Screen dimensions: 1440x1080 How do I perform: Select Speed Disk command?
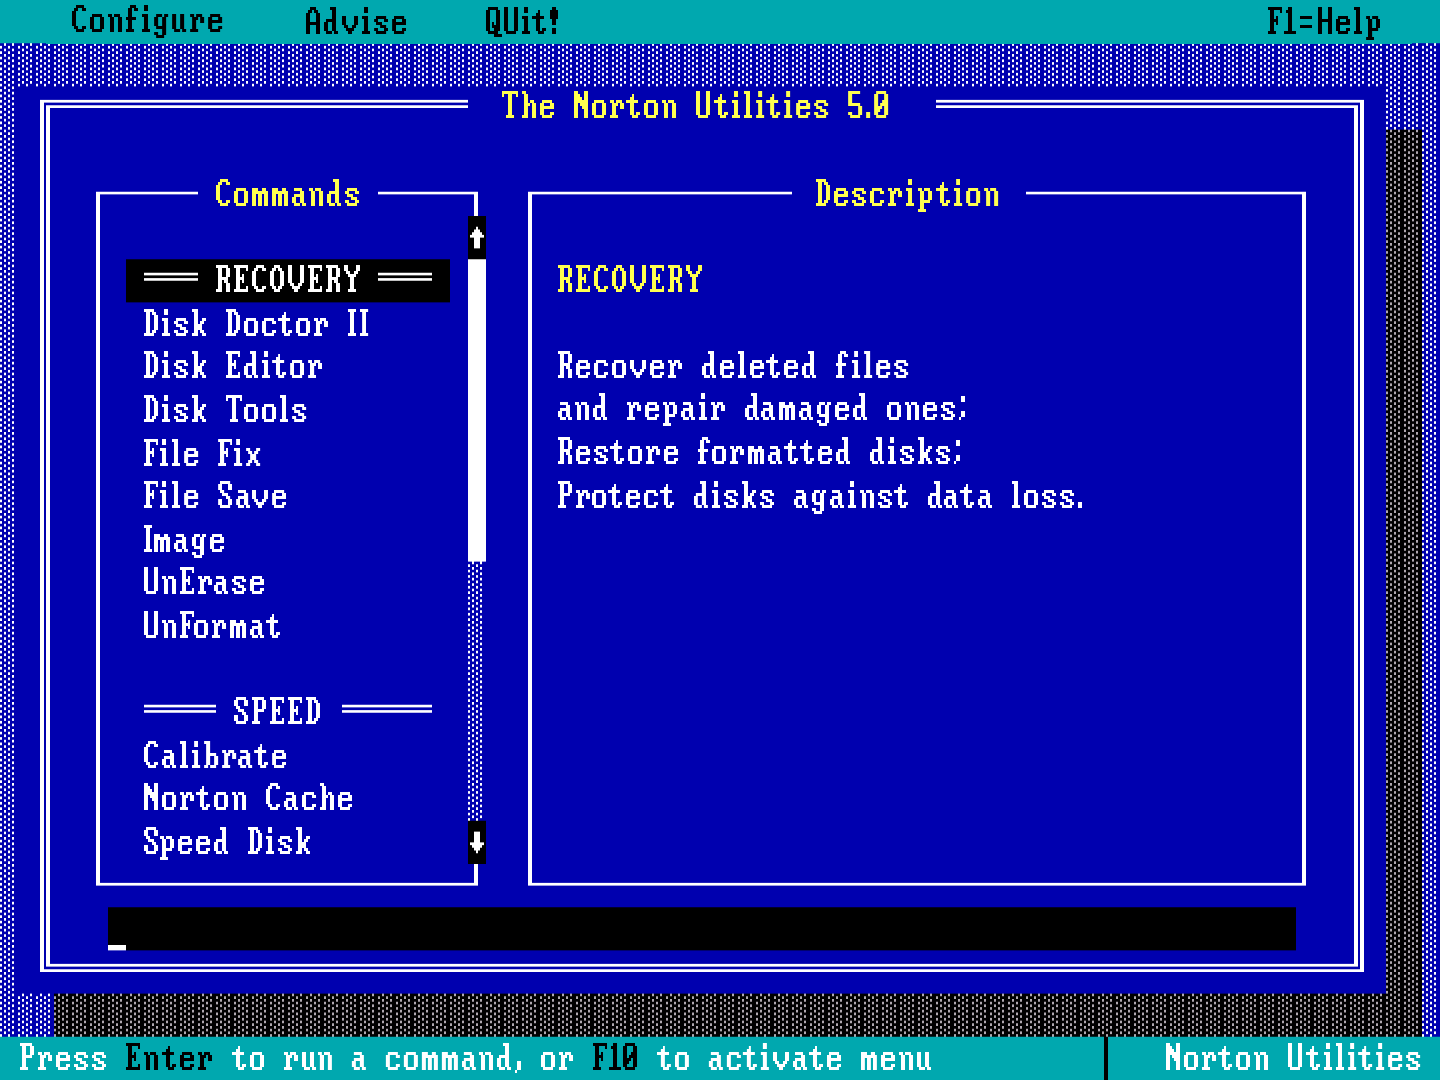click(227, 842)
